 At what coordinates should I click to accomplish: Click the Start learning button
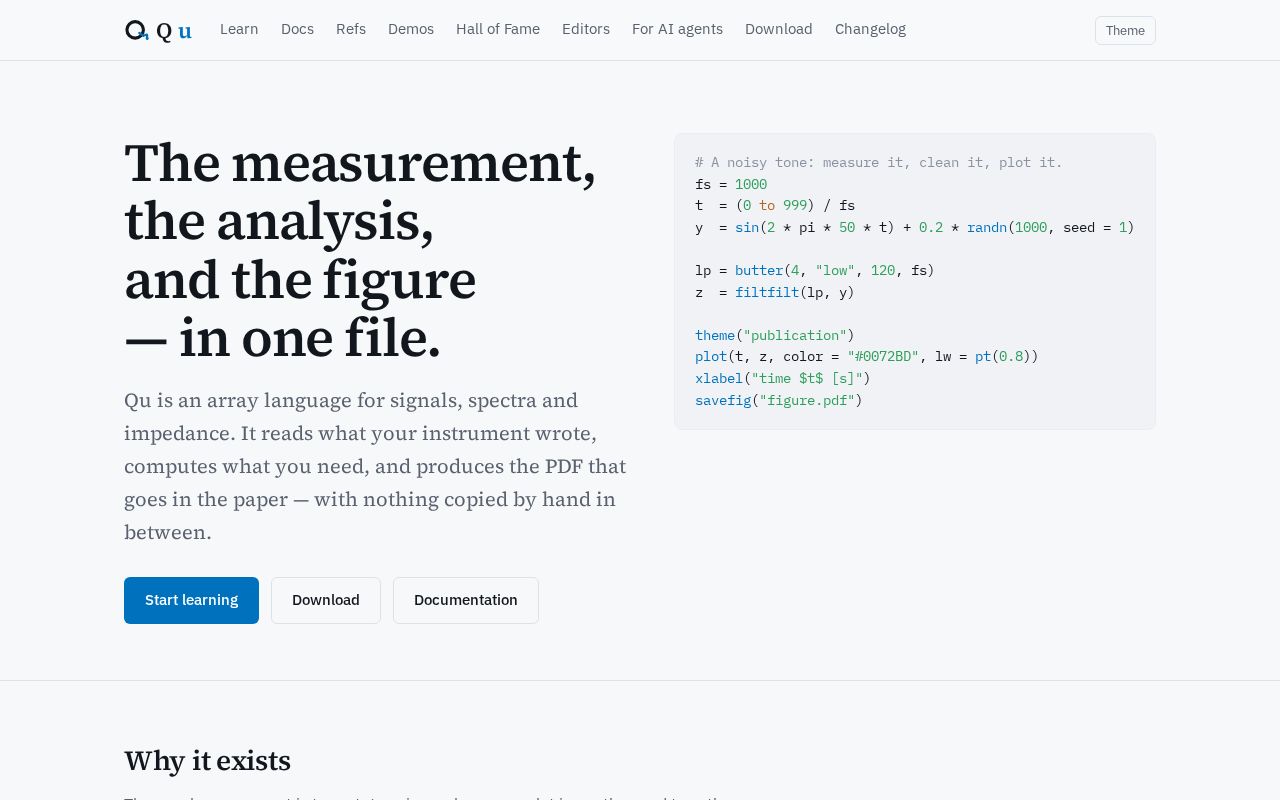(191, 600)
